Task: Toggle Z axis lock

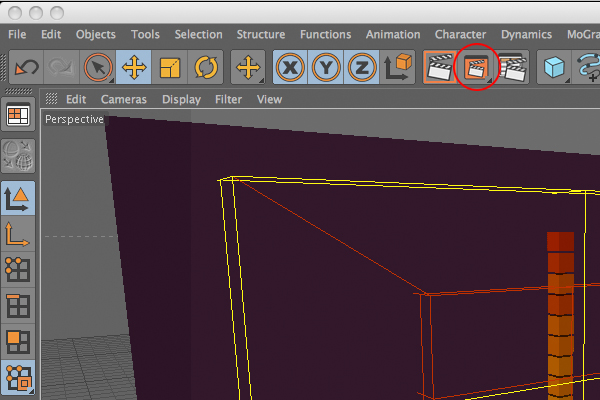Action: click(361, 67)
